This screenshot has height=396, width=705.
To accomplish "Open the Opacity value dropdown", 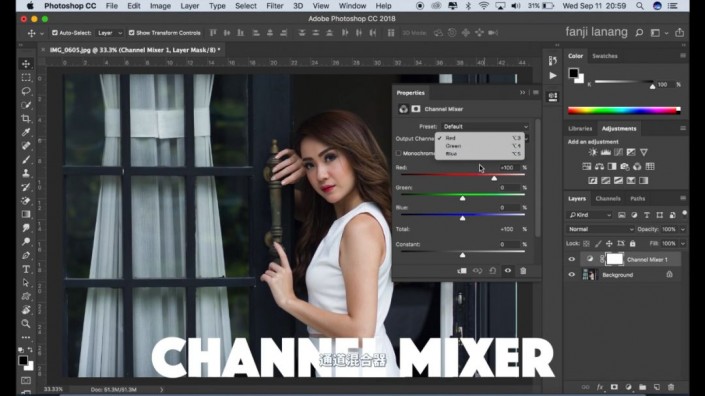I will pos(683,229).
